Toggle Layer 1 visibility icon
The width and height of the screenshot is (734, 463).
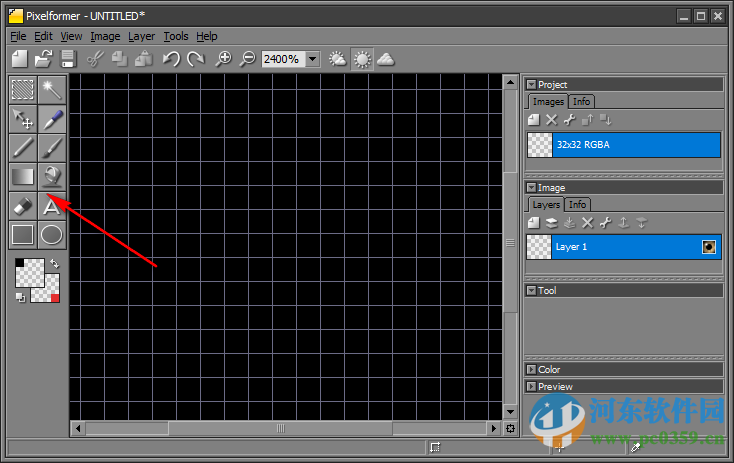click(x=709, y=247)
